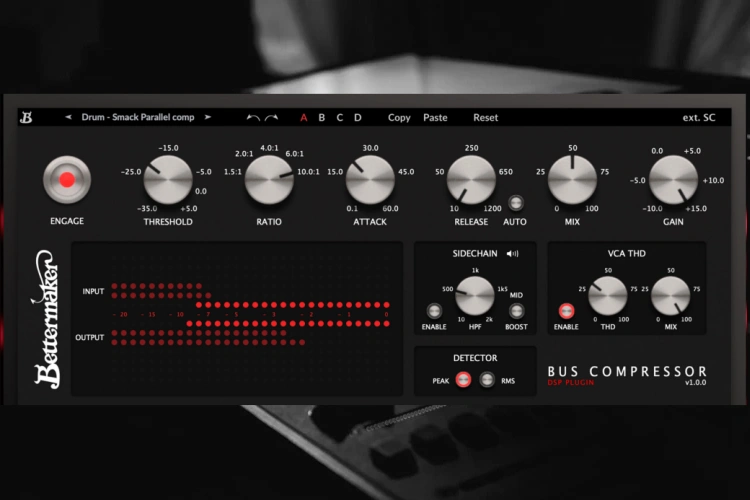Click the INPUT level meter

tap(161, 291)
